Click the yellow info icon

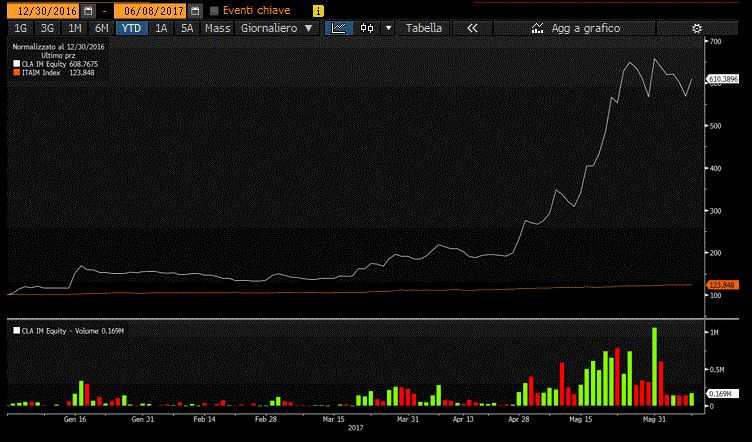318,10
